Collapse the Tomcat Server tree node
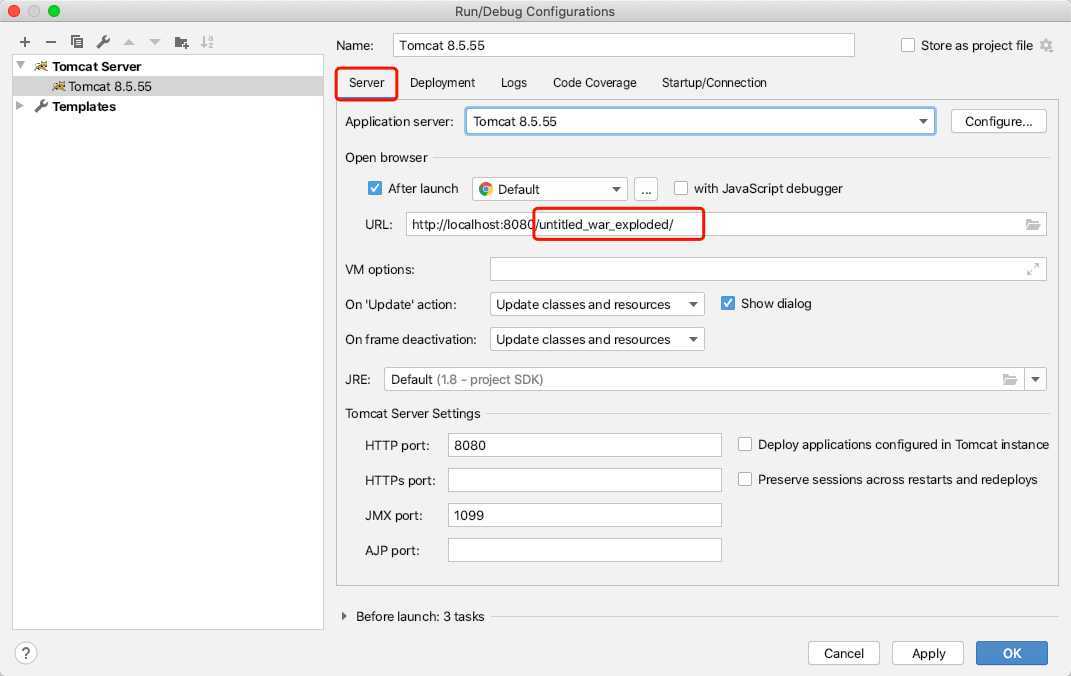This screenshot has height=676, width=1071. pos(21,66)
